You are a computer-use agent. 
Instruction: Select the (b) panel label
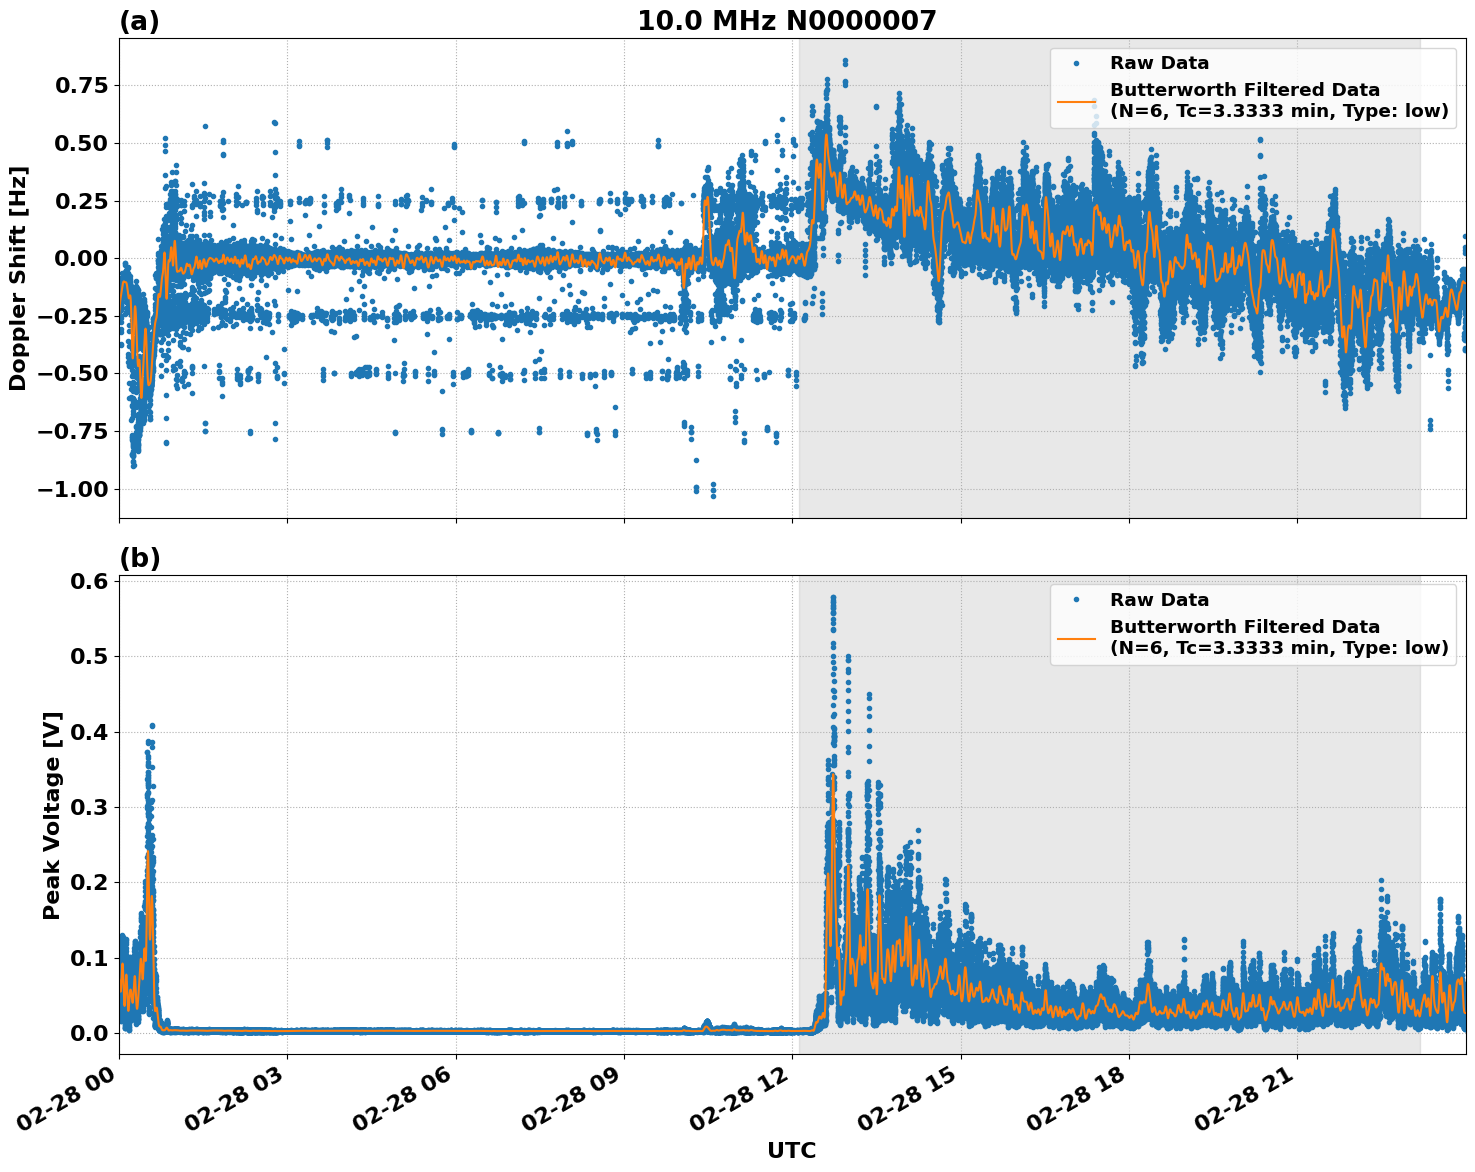[139, 558]
